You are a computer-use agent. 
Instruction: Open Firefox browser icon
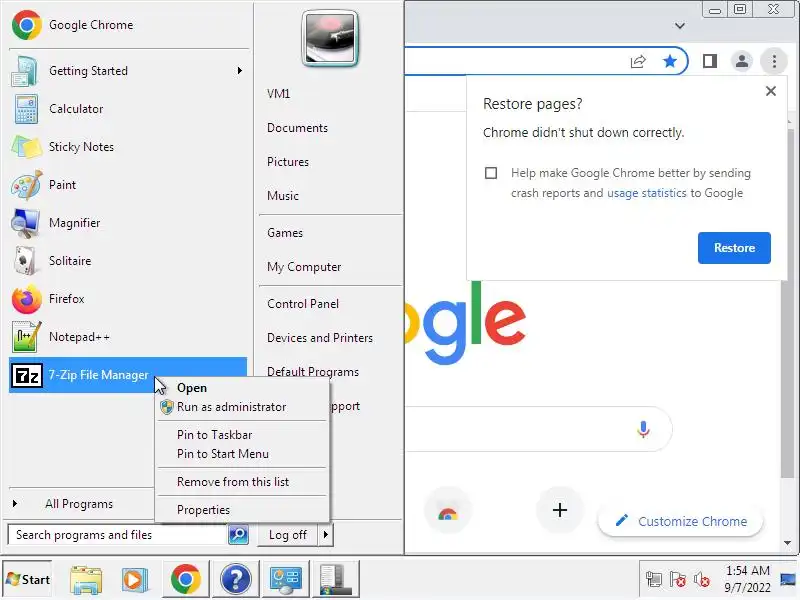[x=27, y=299]
